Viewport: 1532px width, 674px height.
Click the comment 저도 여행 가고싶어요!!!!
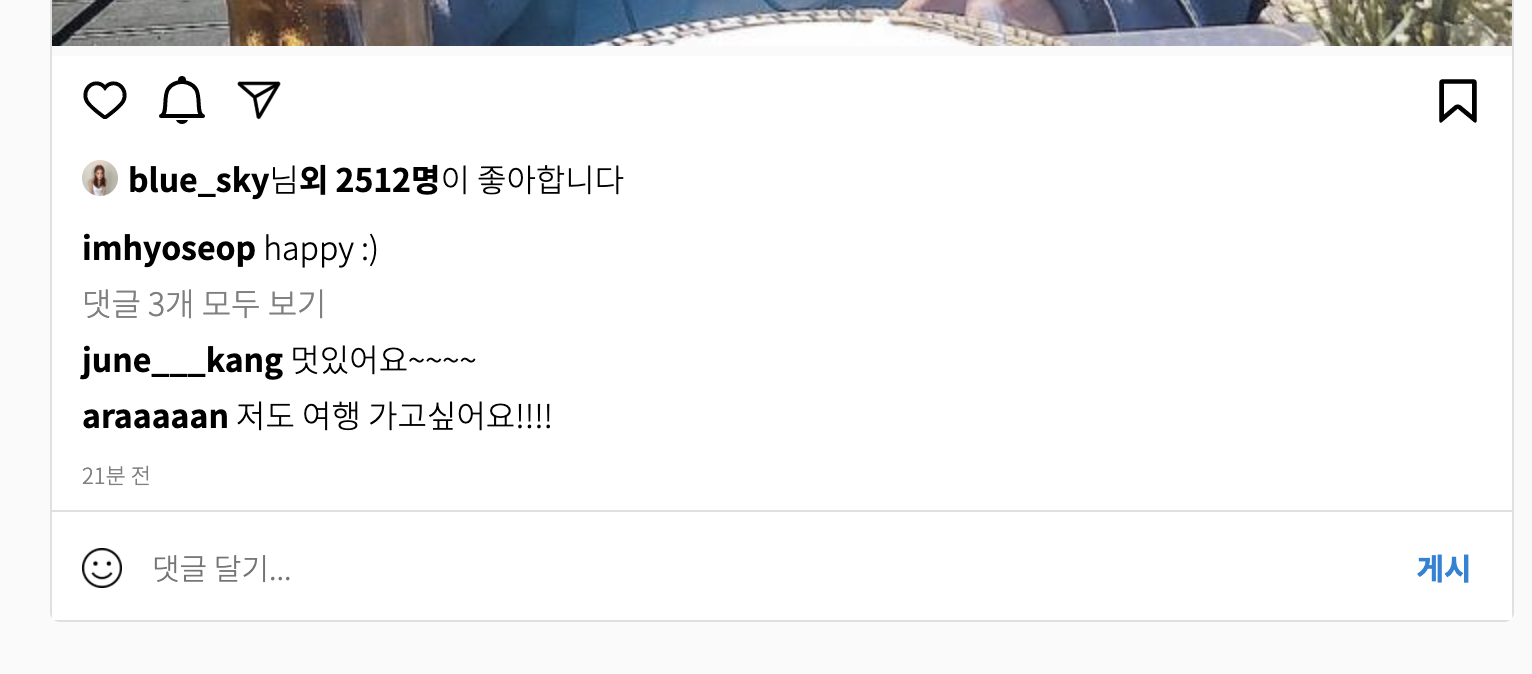coord(394,416)
